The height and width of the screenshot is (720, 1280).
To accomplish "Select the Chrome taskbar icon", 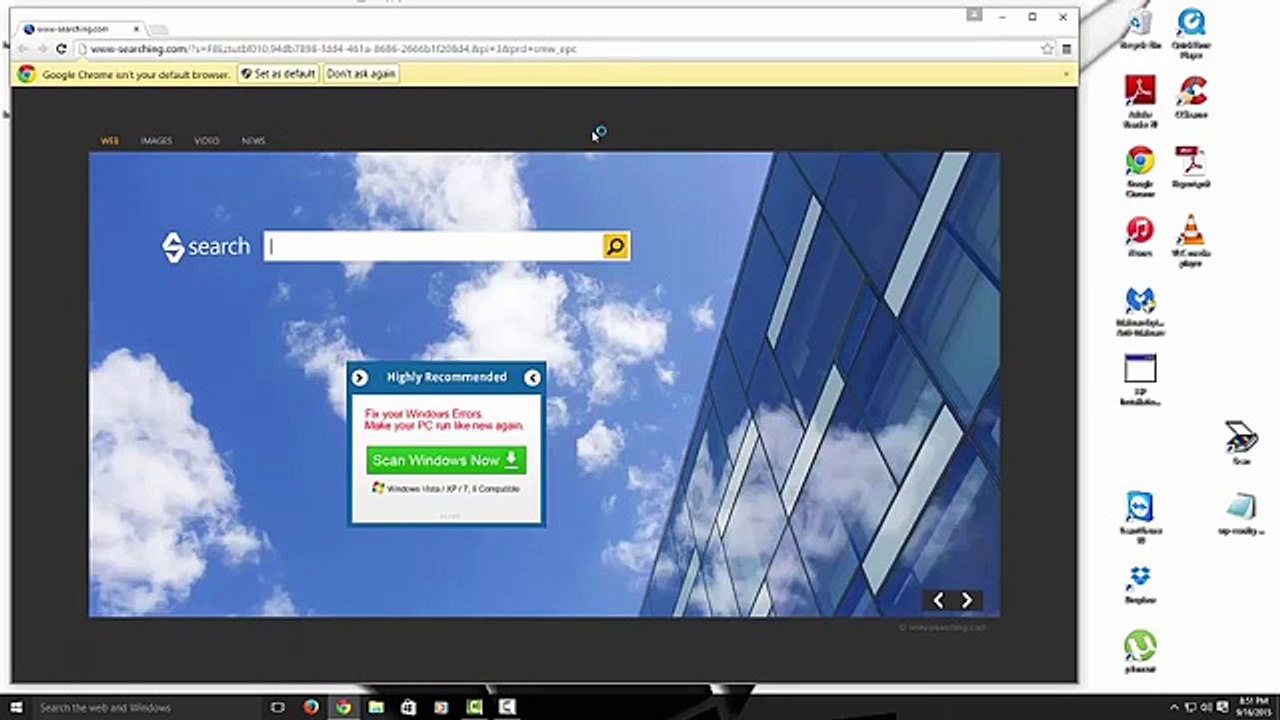I will click(343, 707).
